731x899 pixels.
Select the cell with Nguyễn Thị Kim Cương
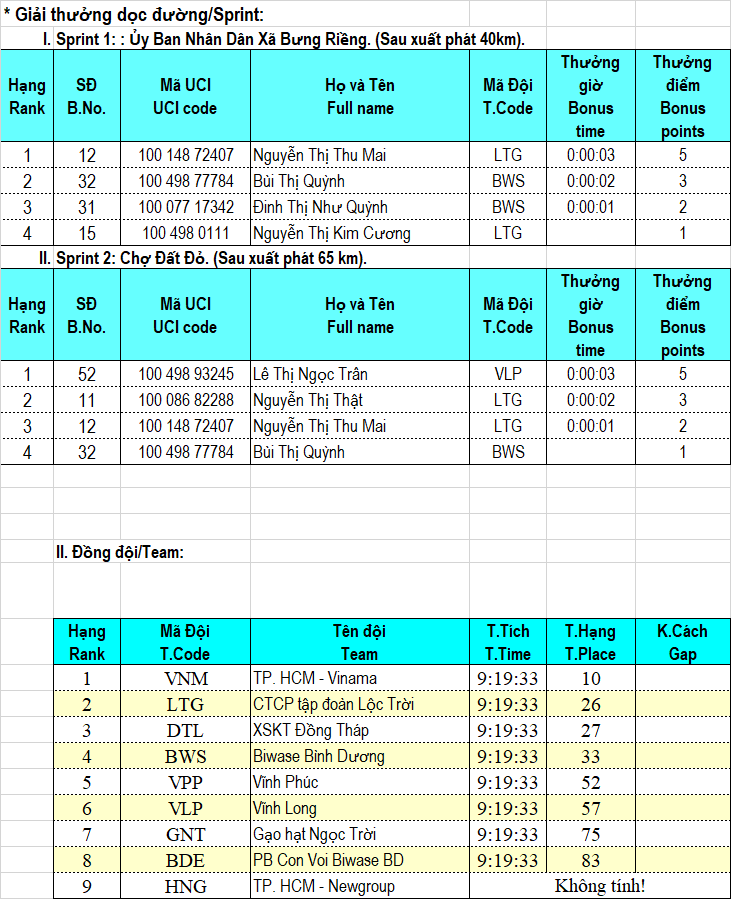tap(331, 233)
